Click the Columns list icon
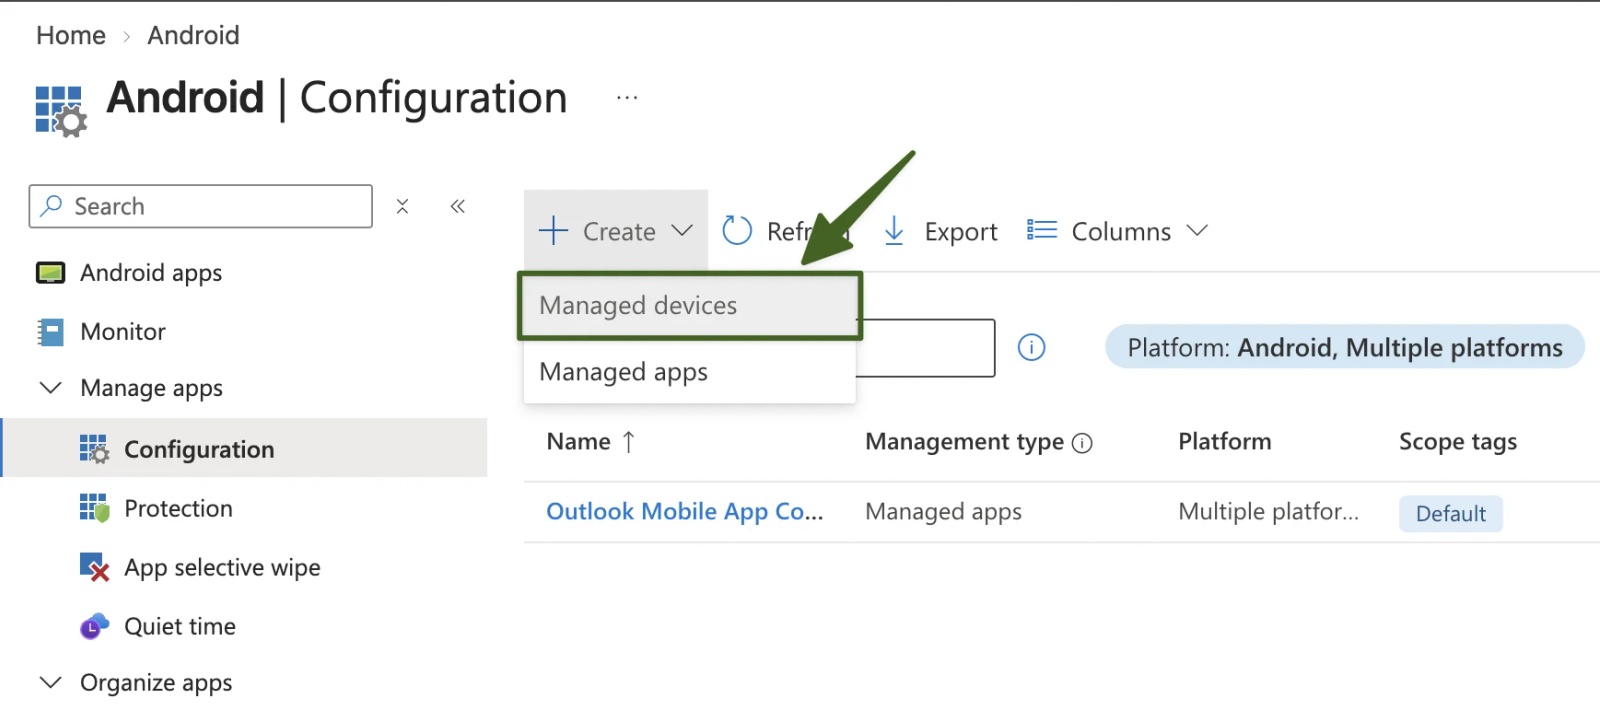 coord(1041,231)
